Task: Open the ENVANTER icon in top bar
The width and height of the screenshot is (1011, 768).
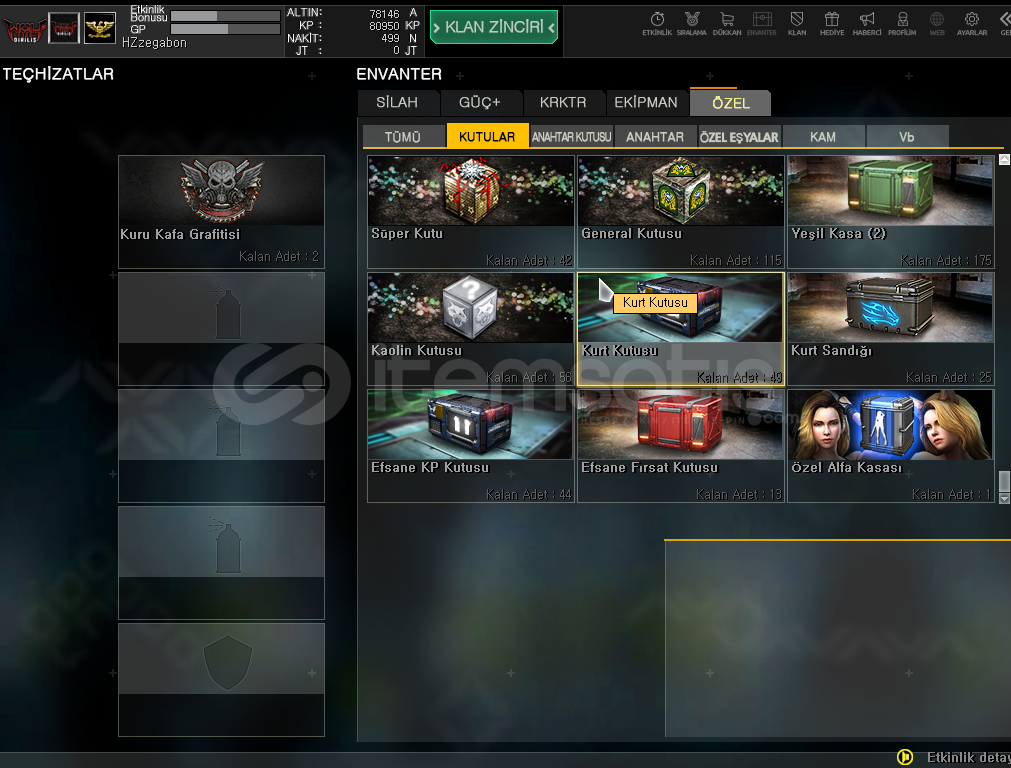Action: pyautogui.click(x=761, y=23)
